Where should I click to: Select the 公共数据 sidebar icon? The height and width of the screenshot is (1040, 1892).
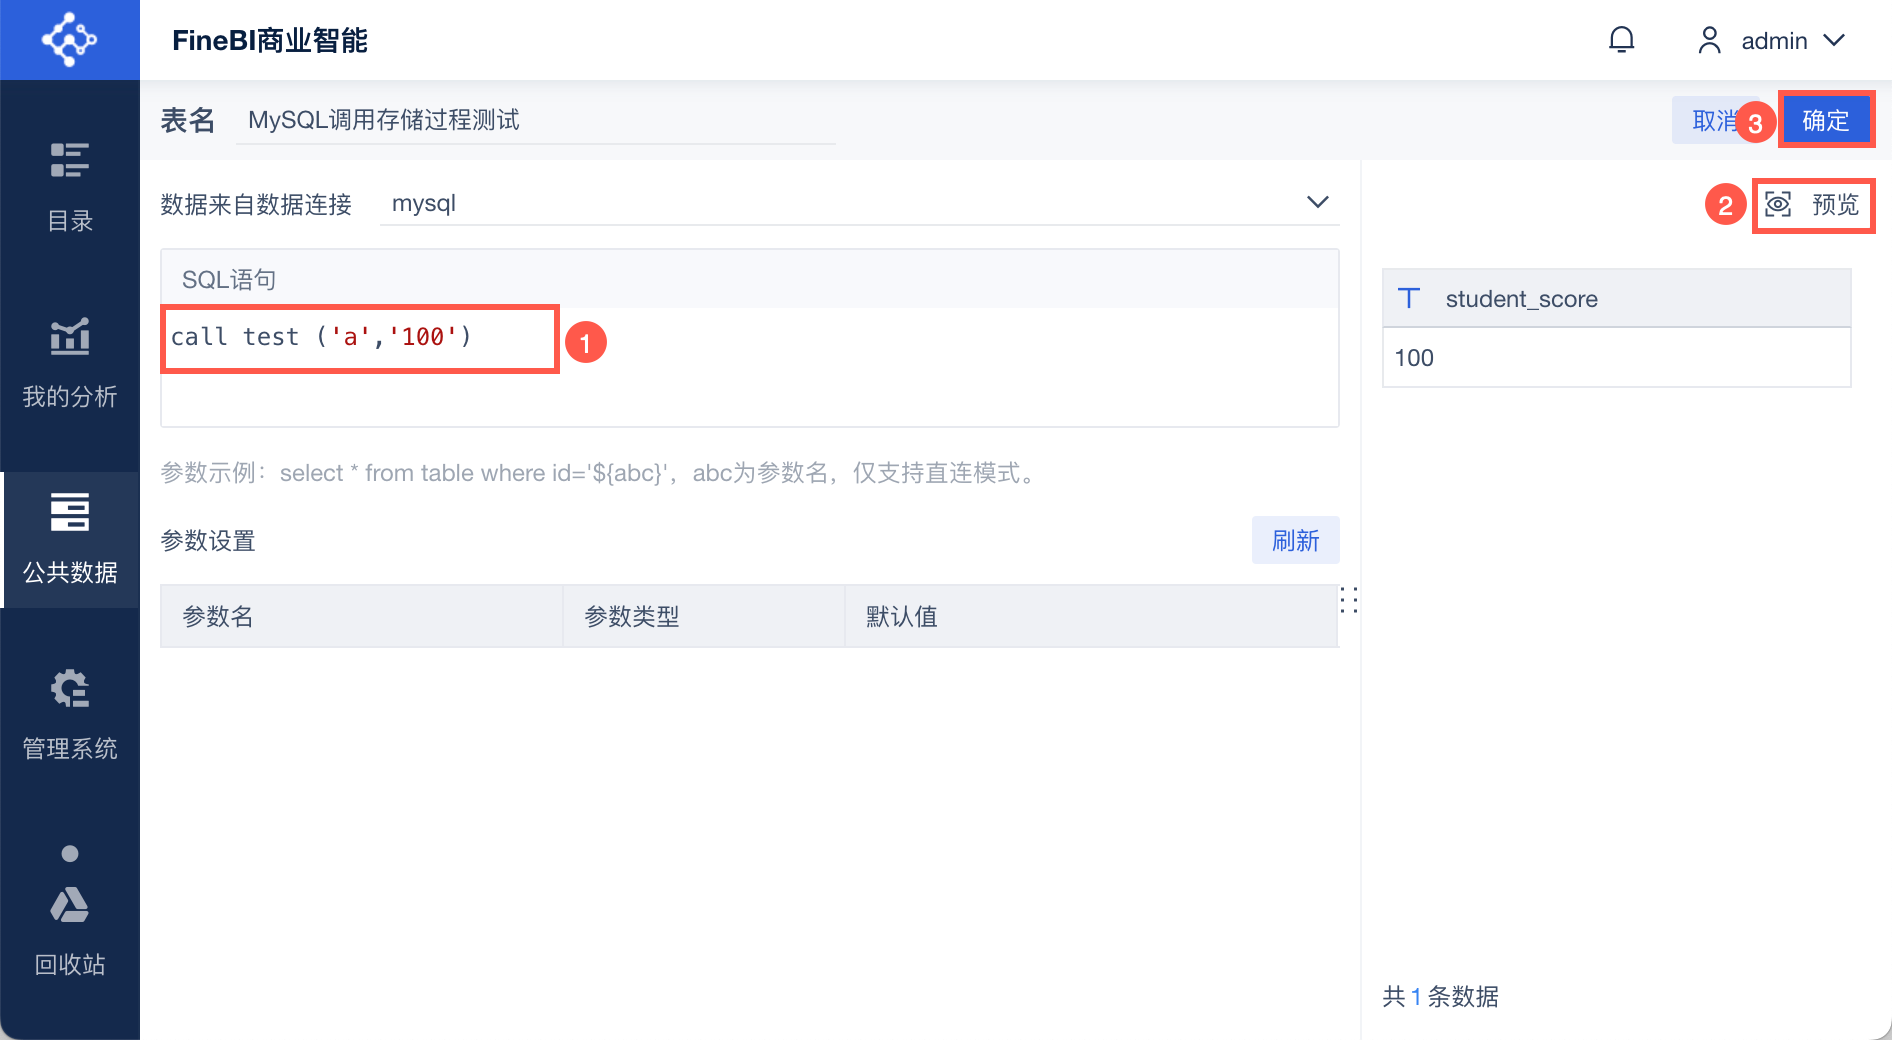point(70,512)
